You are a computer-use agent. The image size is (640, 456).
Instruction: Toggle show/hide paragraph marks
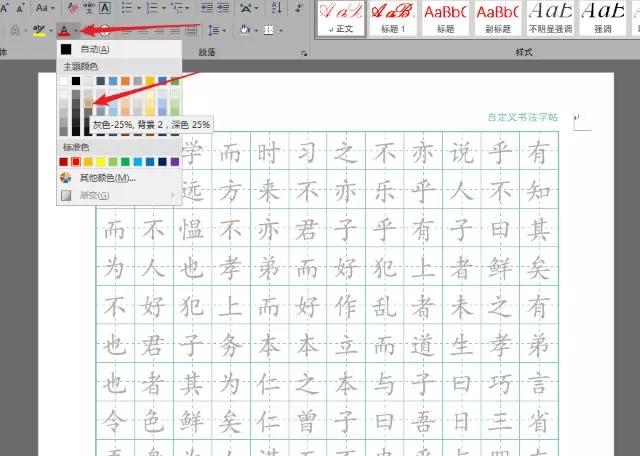(x=299, y=7)
